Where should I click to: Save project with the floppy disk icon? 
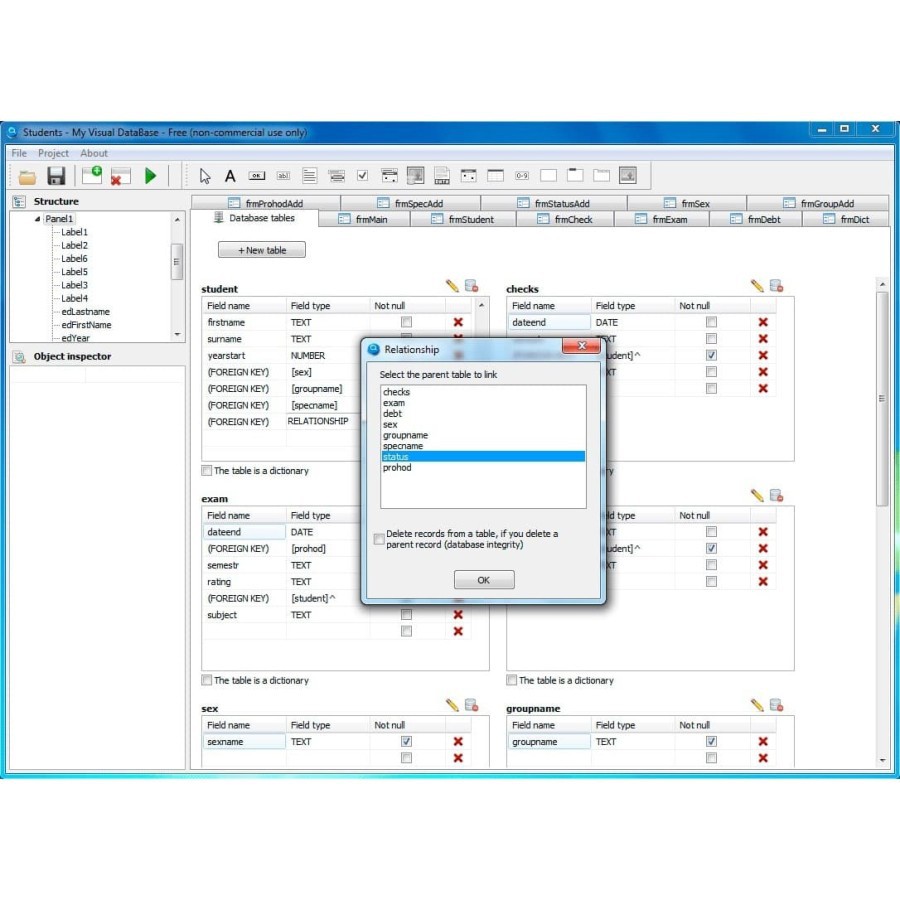pyautogui.click(x=56, y=176)
